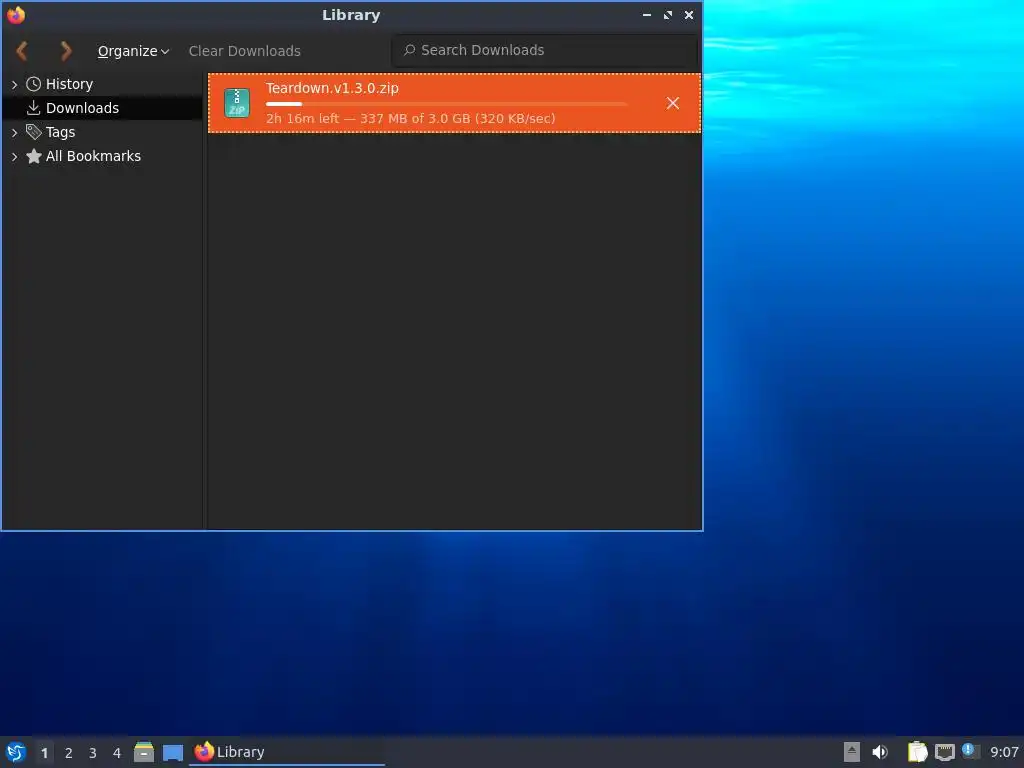The image size is (1024, 768).
Task: Go forward with the right arrow
Action: [65, 50]
